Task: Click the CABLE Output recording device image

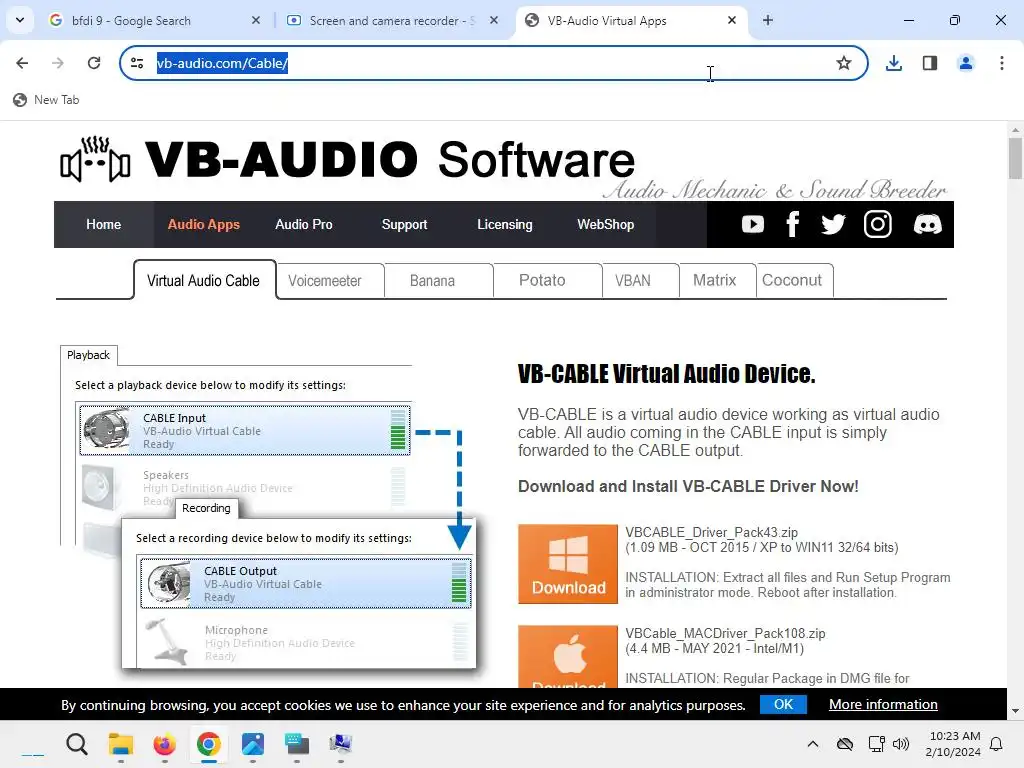Action: click(168, 583)
